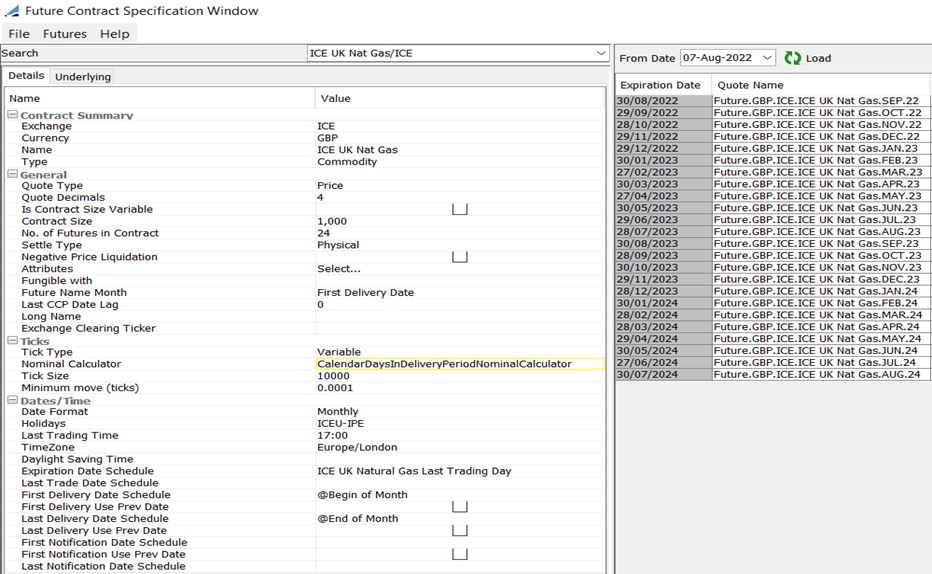Open the Search contract dropdown
This screenshot has width=932, height=574.
[601, 53]
